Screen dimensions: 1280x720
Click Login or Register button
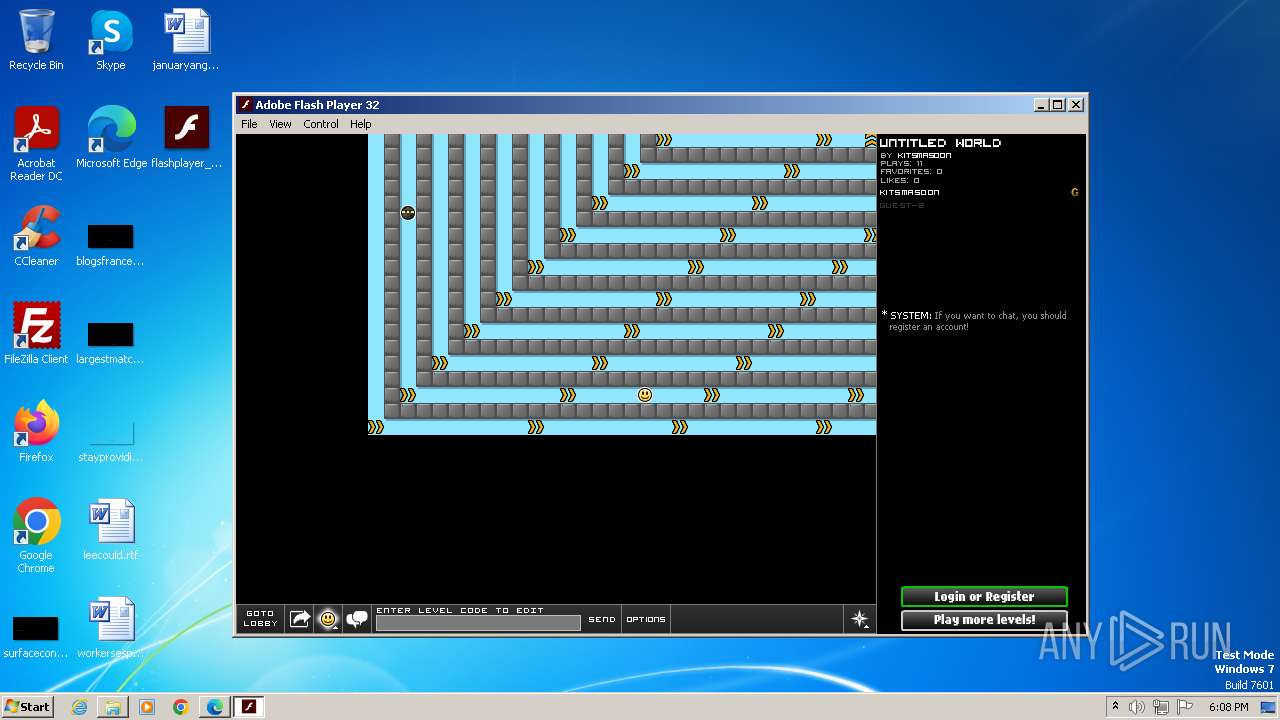[x=984, y=596]
